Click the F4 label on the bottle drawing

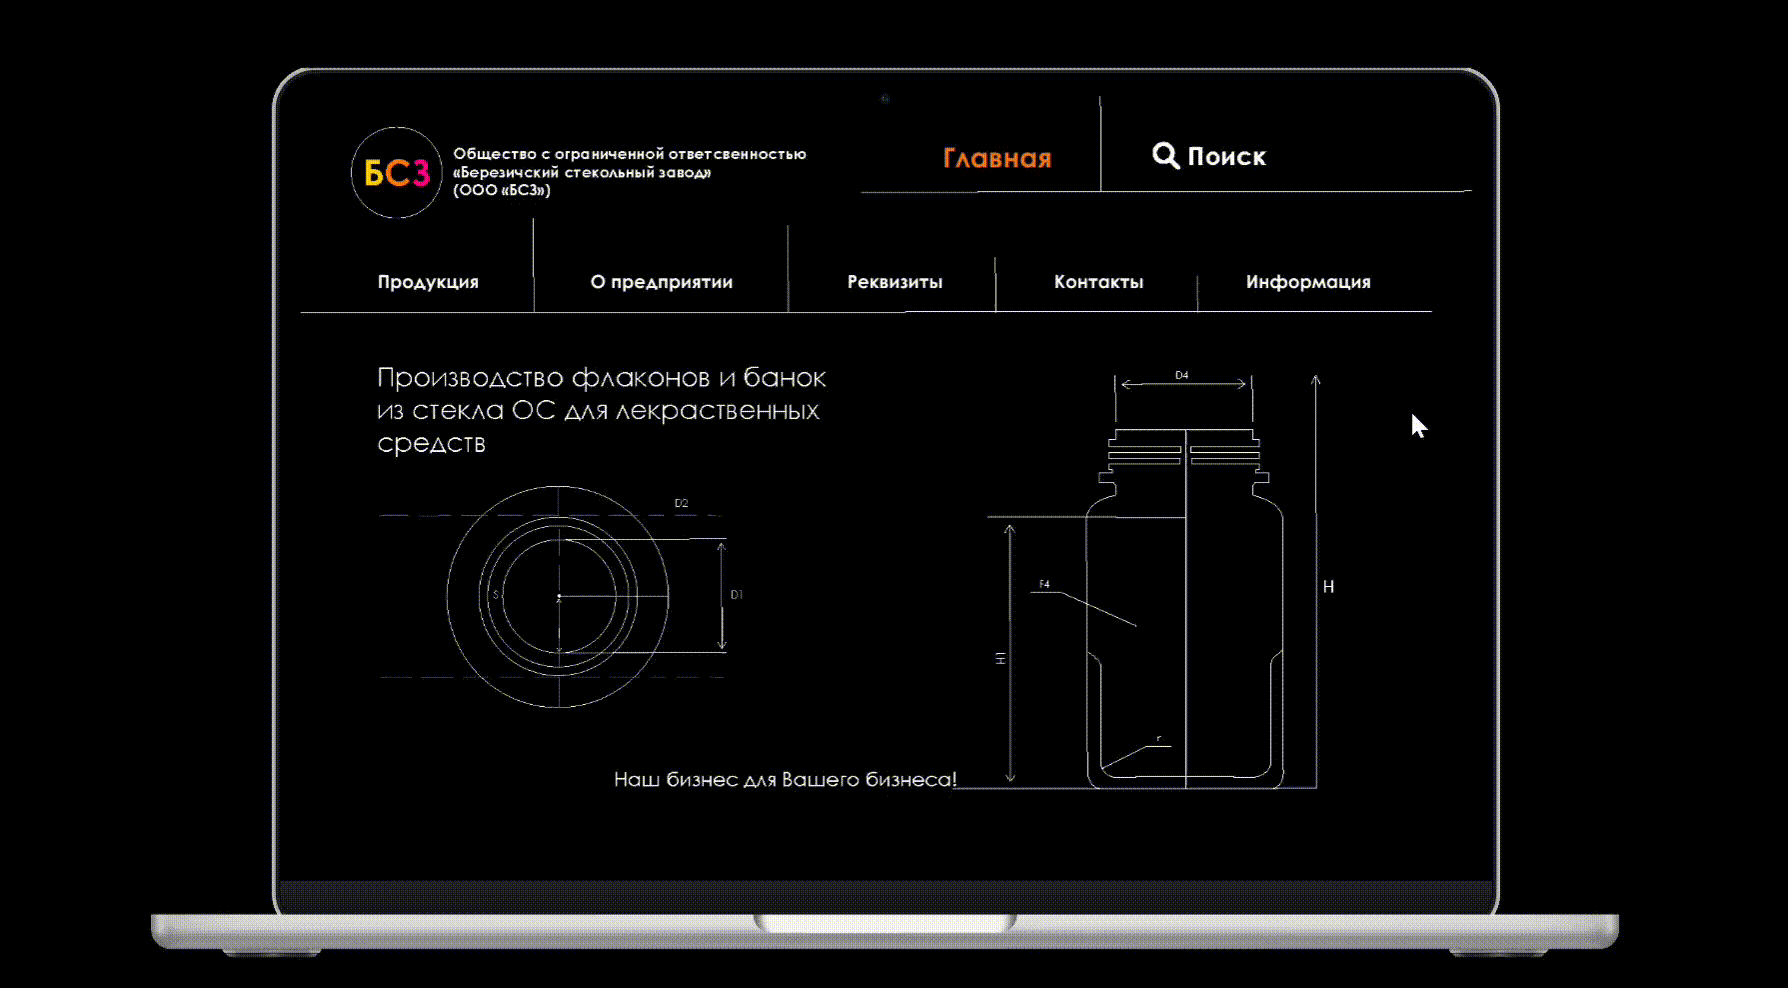coord(1044,584)
